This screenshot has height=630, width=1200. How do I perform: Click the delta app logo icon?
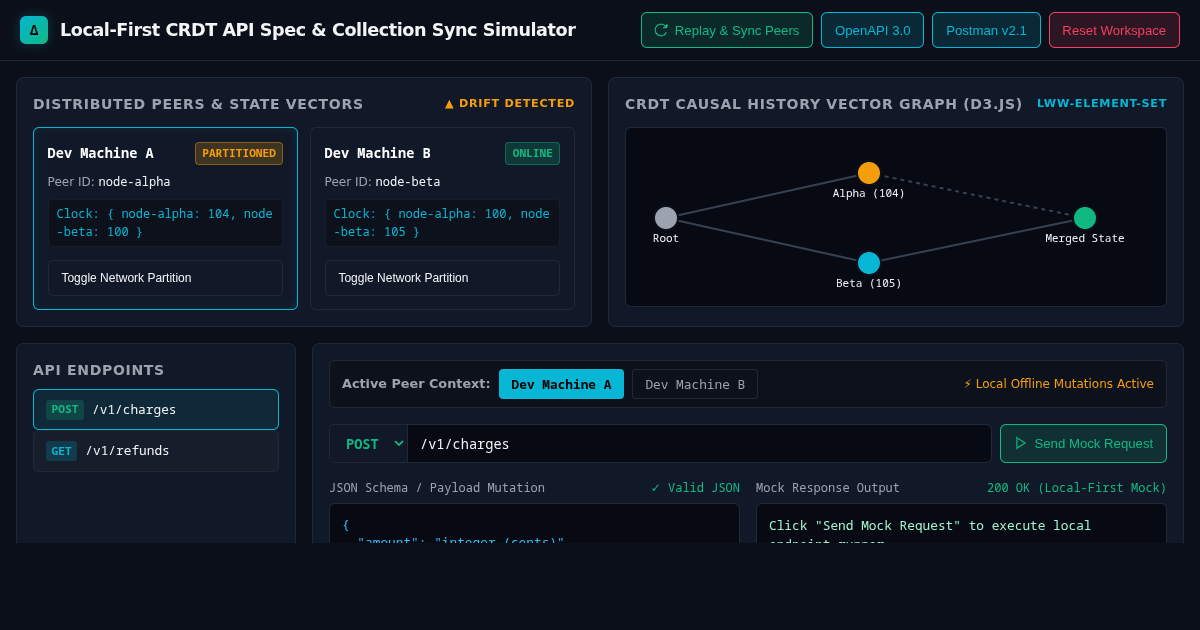pyautogui.click(x=34, y=30)
